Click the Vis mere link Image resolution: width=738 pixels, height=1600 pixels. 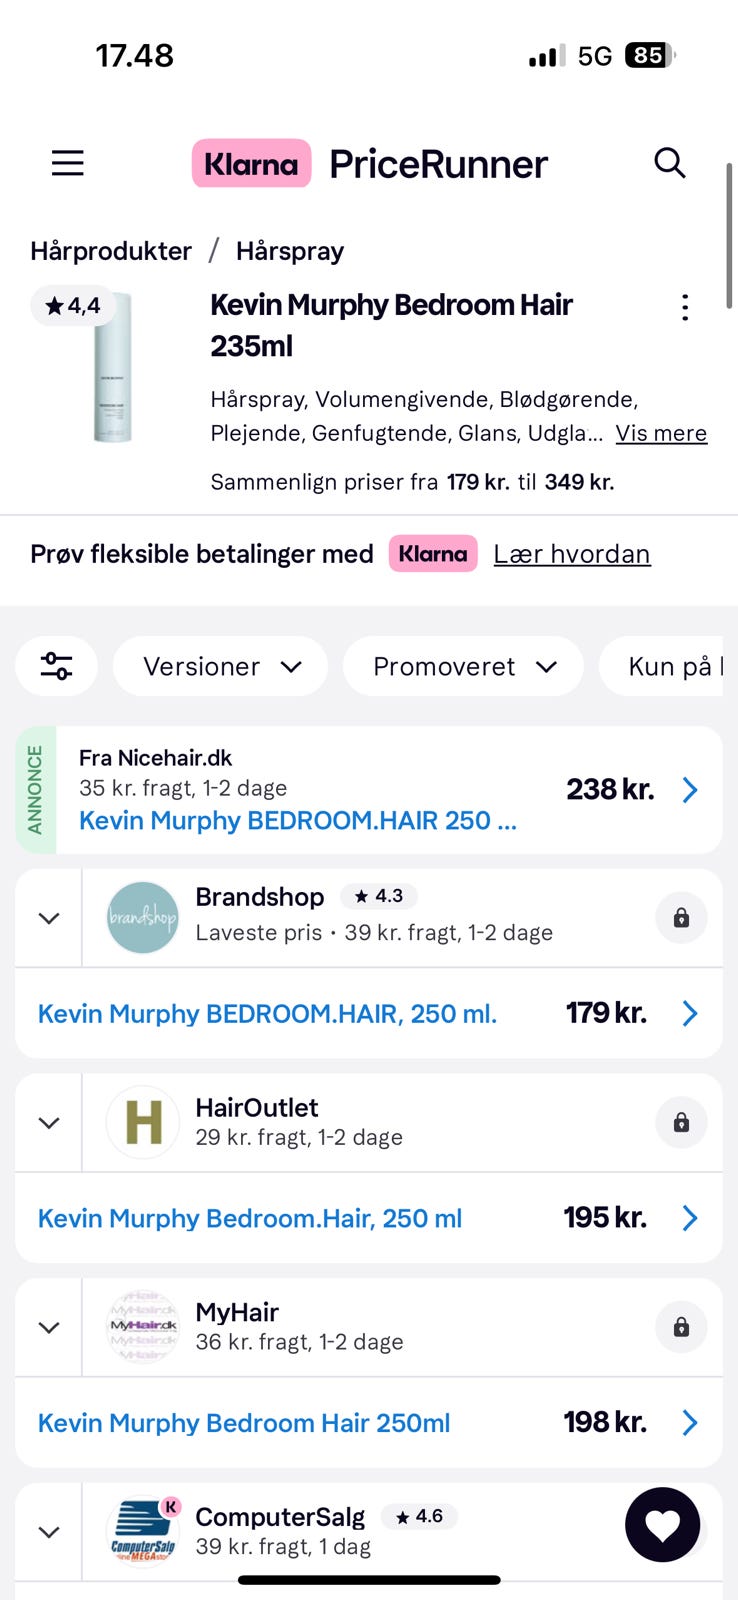(x=661, y=433)
